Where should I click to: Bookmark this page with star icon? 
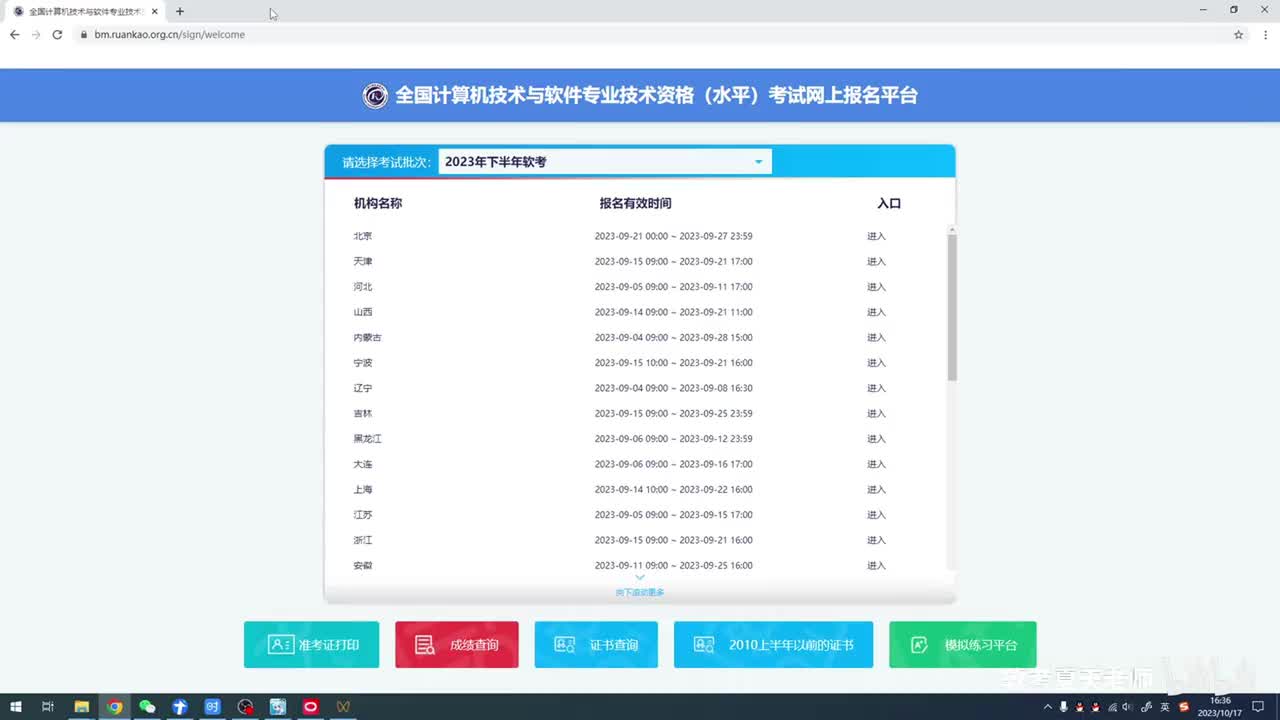pyautogui.click(x=1238, y=34)
